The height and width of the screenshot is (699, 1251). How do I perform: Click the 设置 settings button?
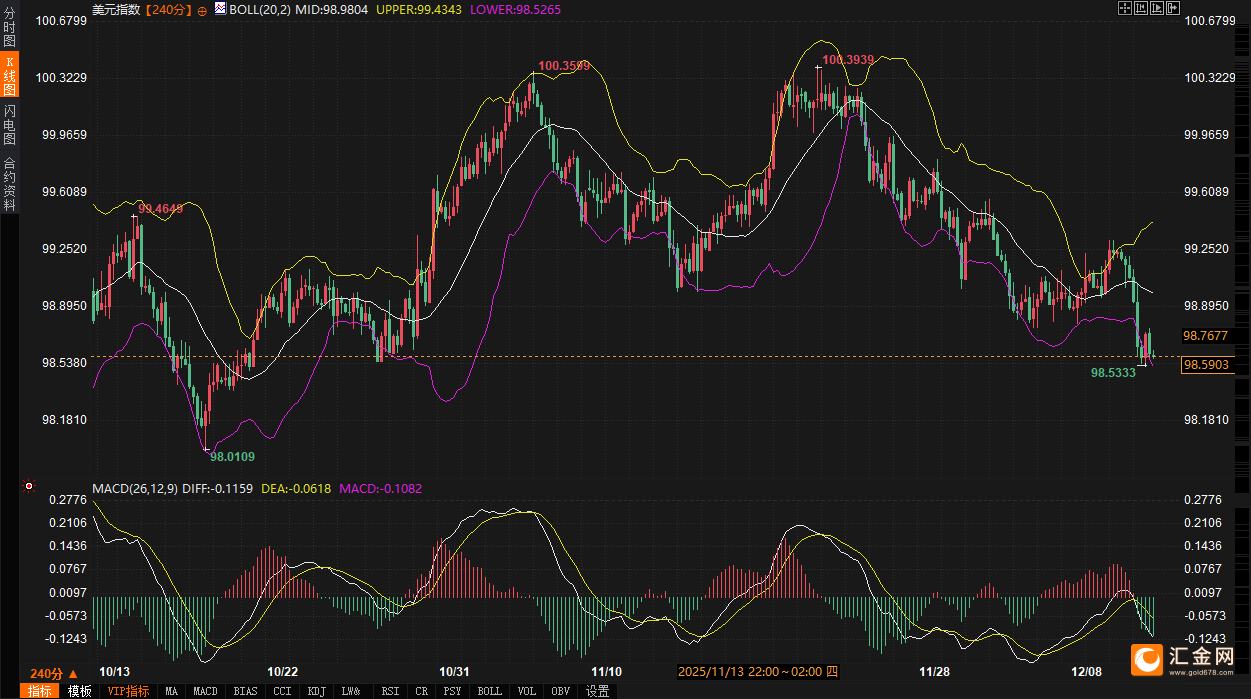597,691
